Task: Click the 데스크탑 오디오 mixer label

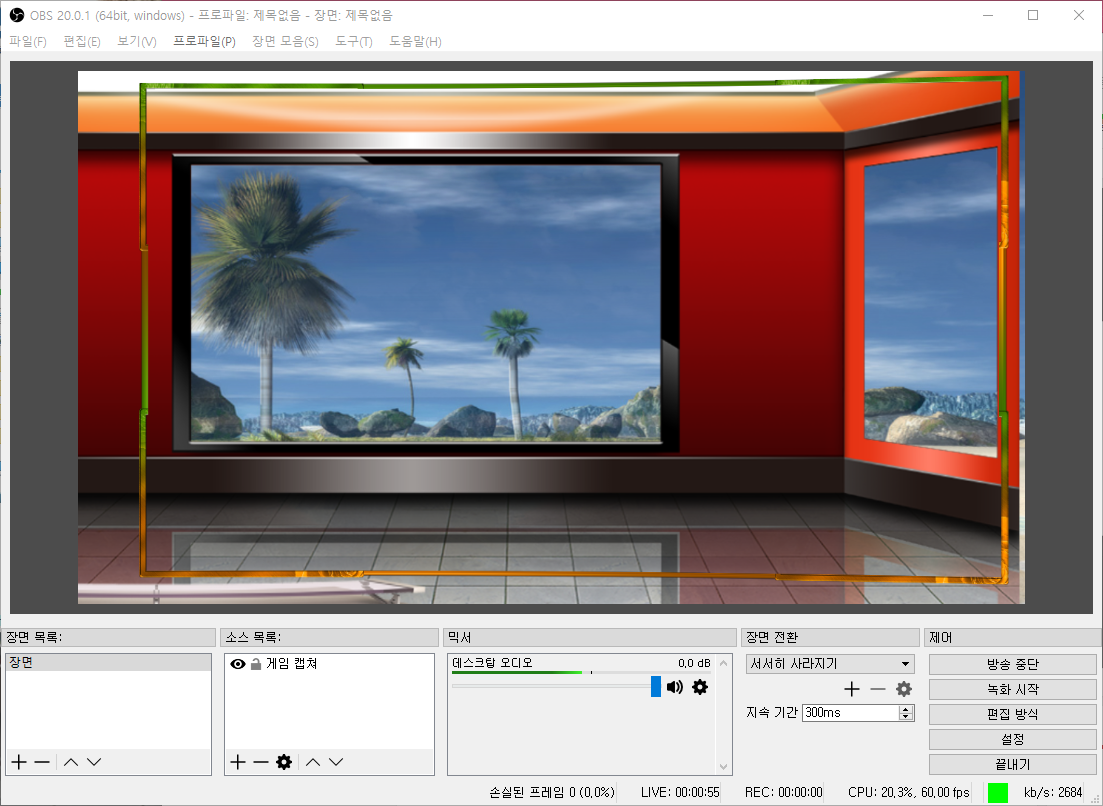Action: [x=492, y=663]
